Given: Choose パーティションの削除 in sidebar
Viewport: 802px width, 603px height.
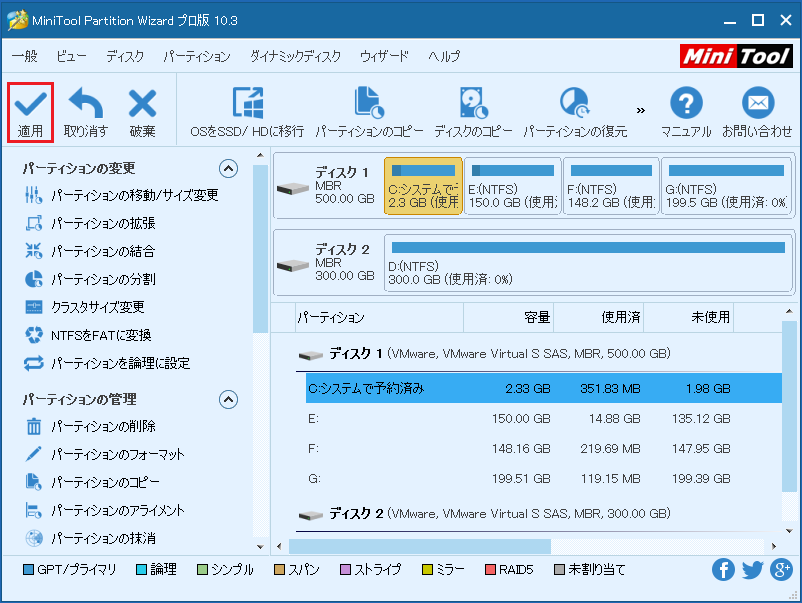Looking at the screenshot, I should 90,426.
